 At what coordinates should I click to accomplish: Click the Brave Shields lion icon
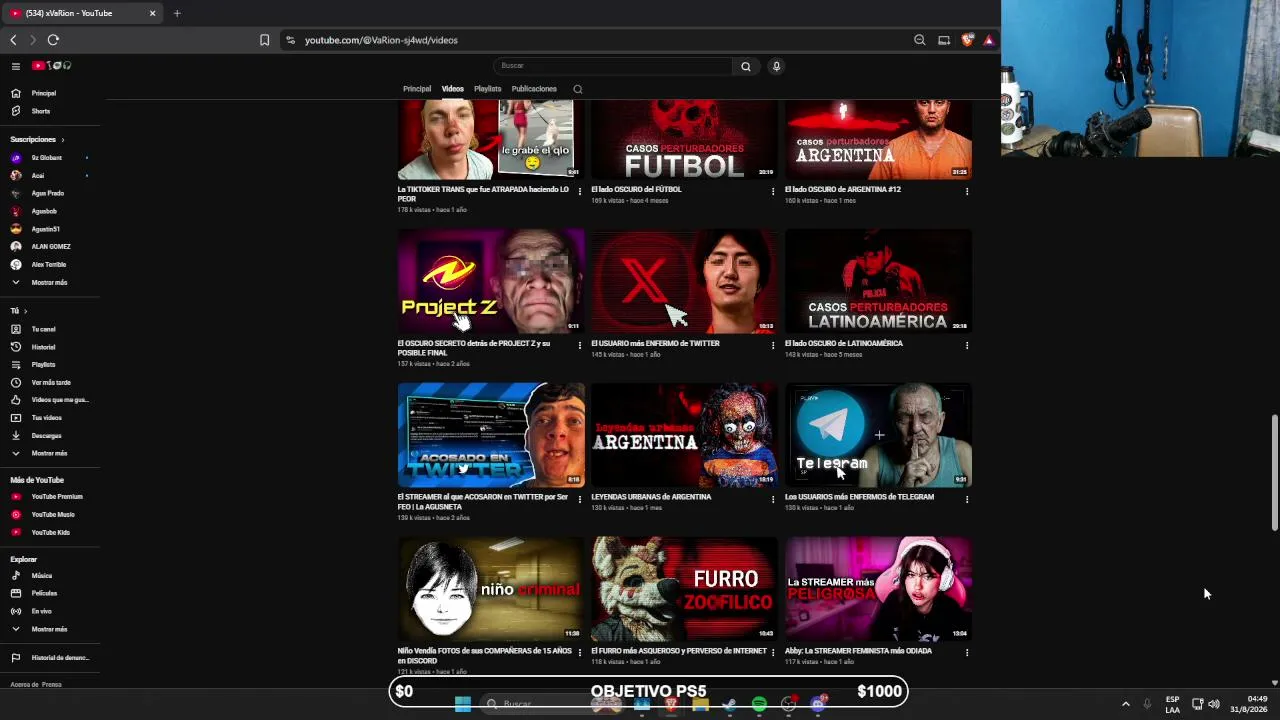coord(967,40)
